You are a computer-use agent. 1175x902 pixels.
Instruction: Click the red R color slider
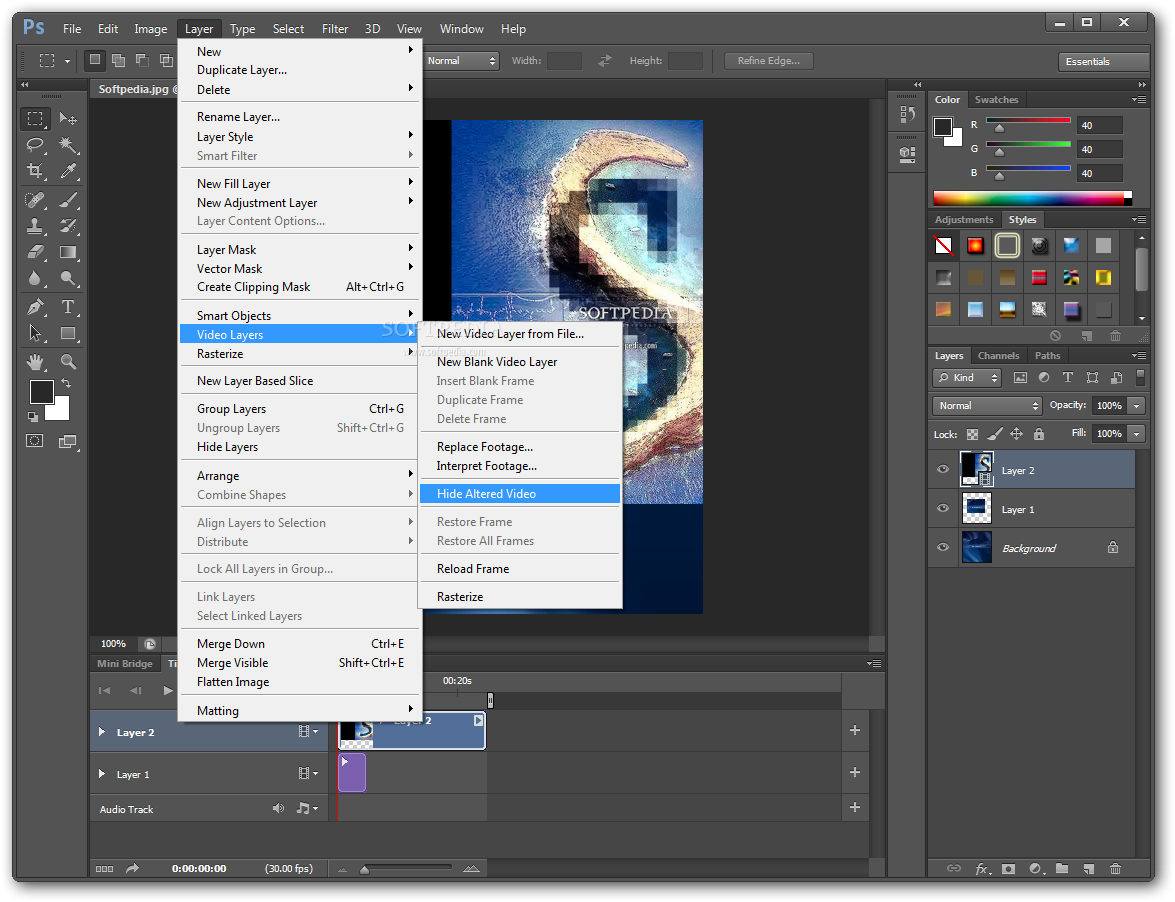[1028, 121]
